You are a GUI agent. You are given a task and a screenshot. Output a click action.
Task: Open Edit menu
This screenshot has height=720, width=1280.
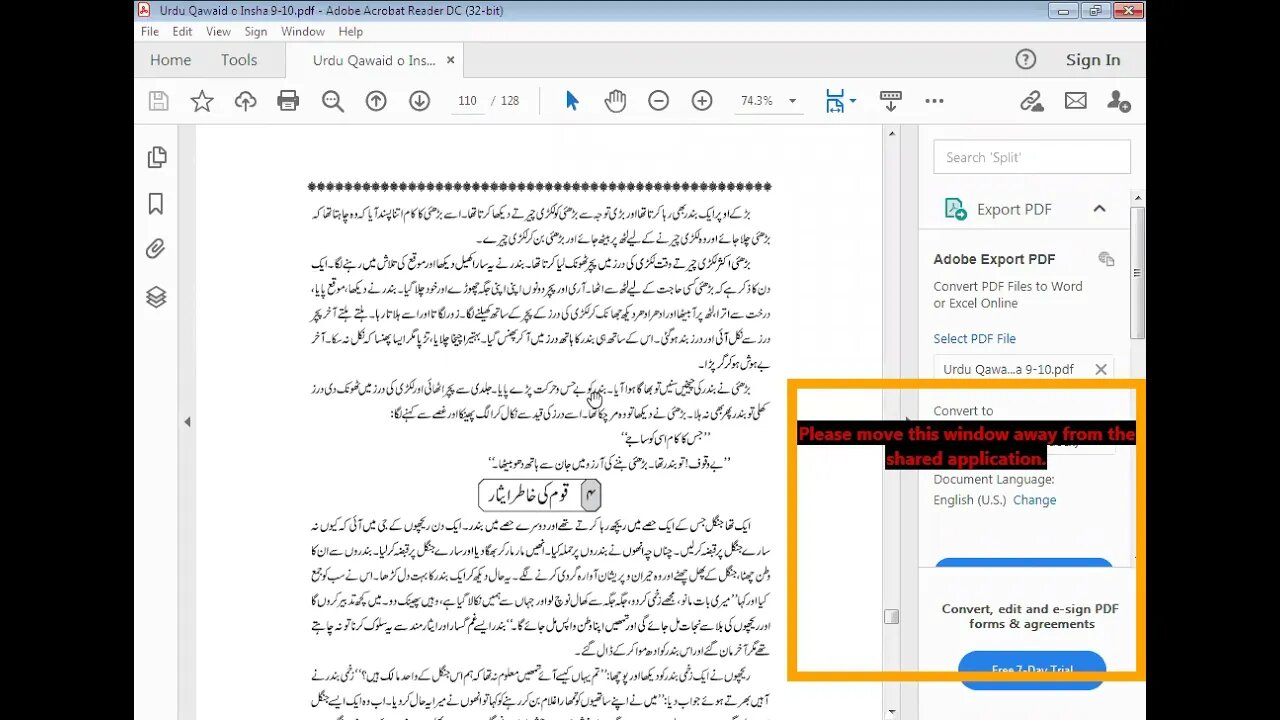click(182, 32)
